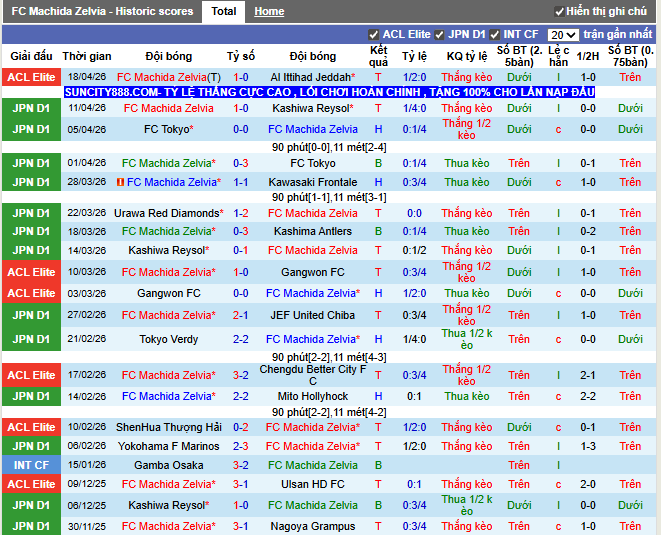This screenshot has width=661, height=535.
Task: Open the Kawasaki Frontale team link
Action: point(313,182)
